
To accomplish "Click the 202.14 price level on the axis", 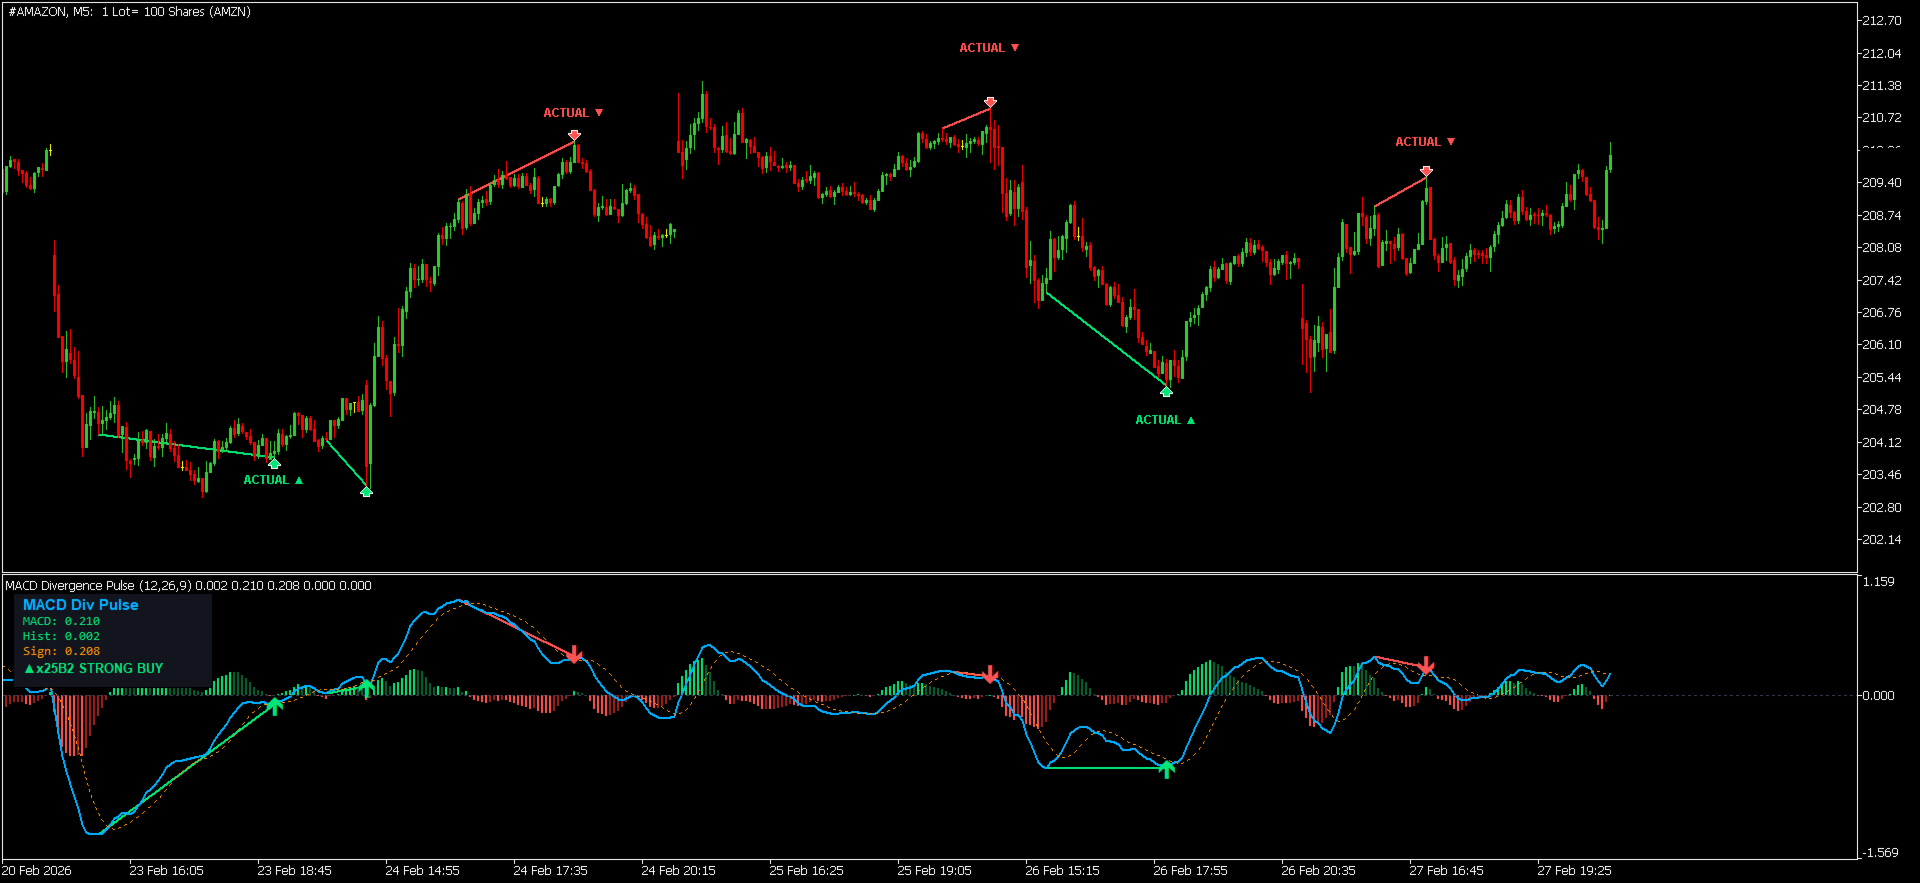I will pyautogui.click(x=1881, y=540).
